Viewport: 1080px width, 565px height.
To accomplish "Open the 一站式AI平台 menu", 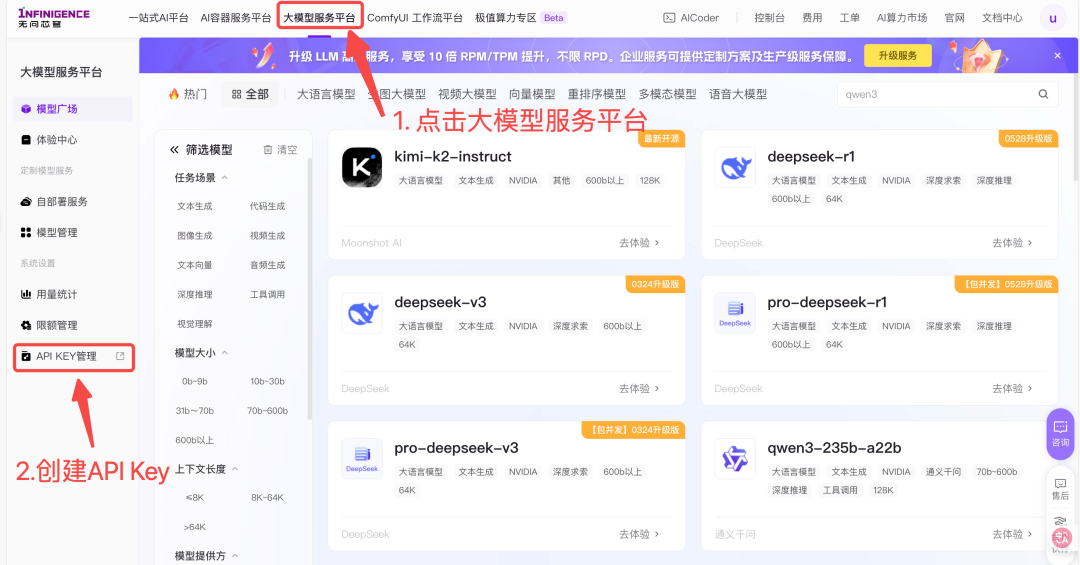I will pos(158,18).
